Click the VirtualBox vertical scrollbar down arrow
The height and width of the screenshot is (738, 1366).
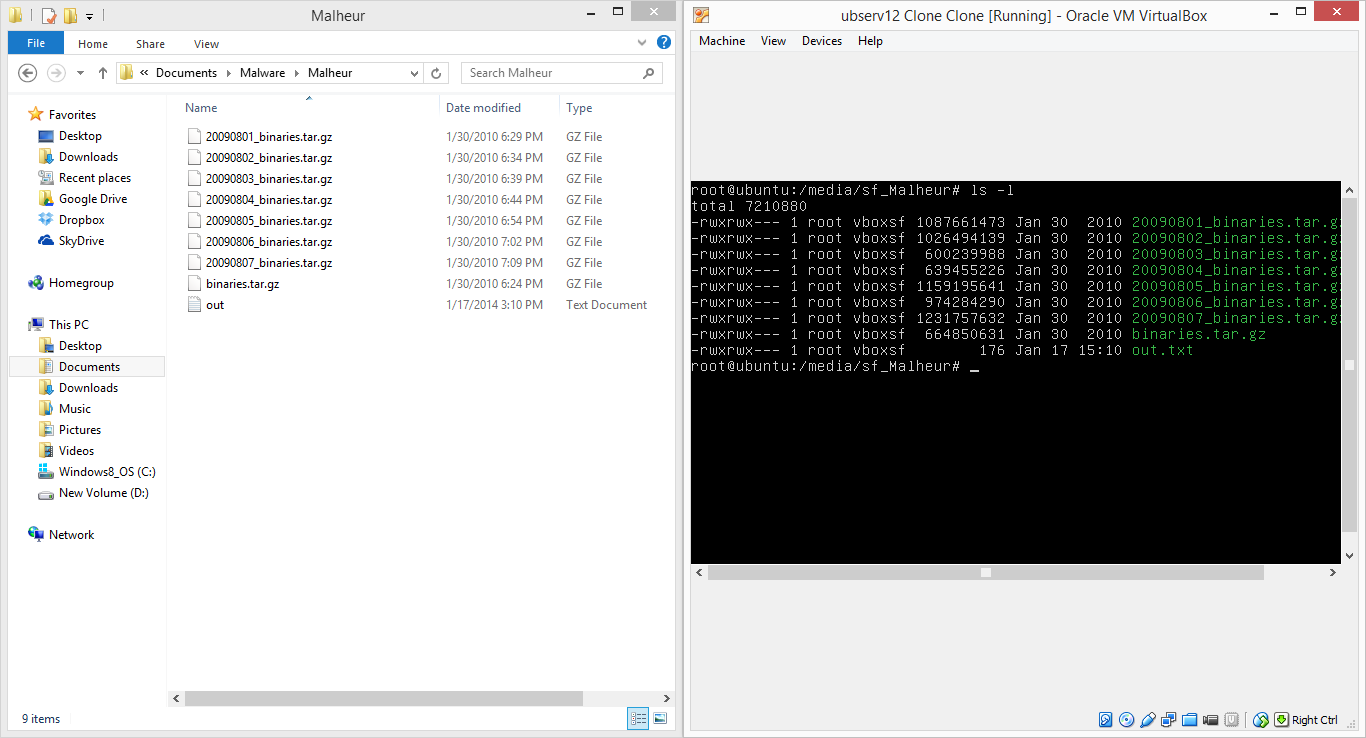tap(1349, 556)
